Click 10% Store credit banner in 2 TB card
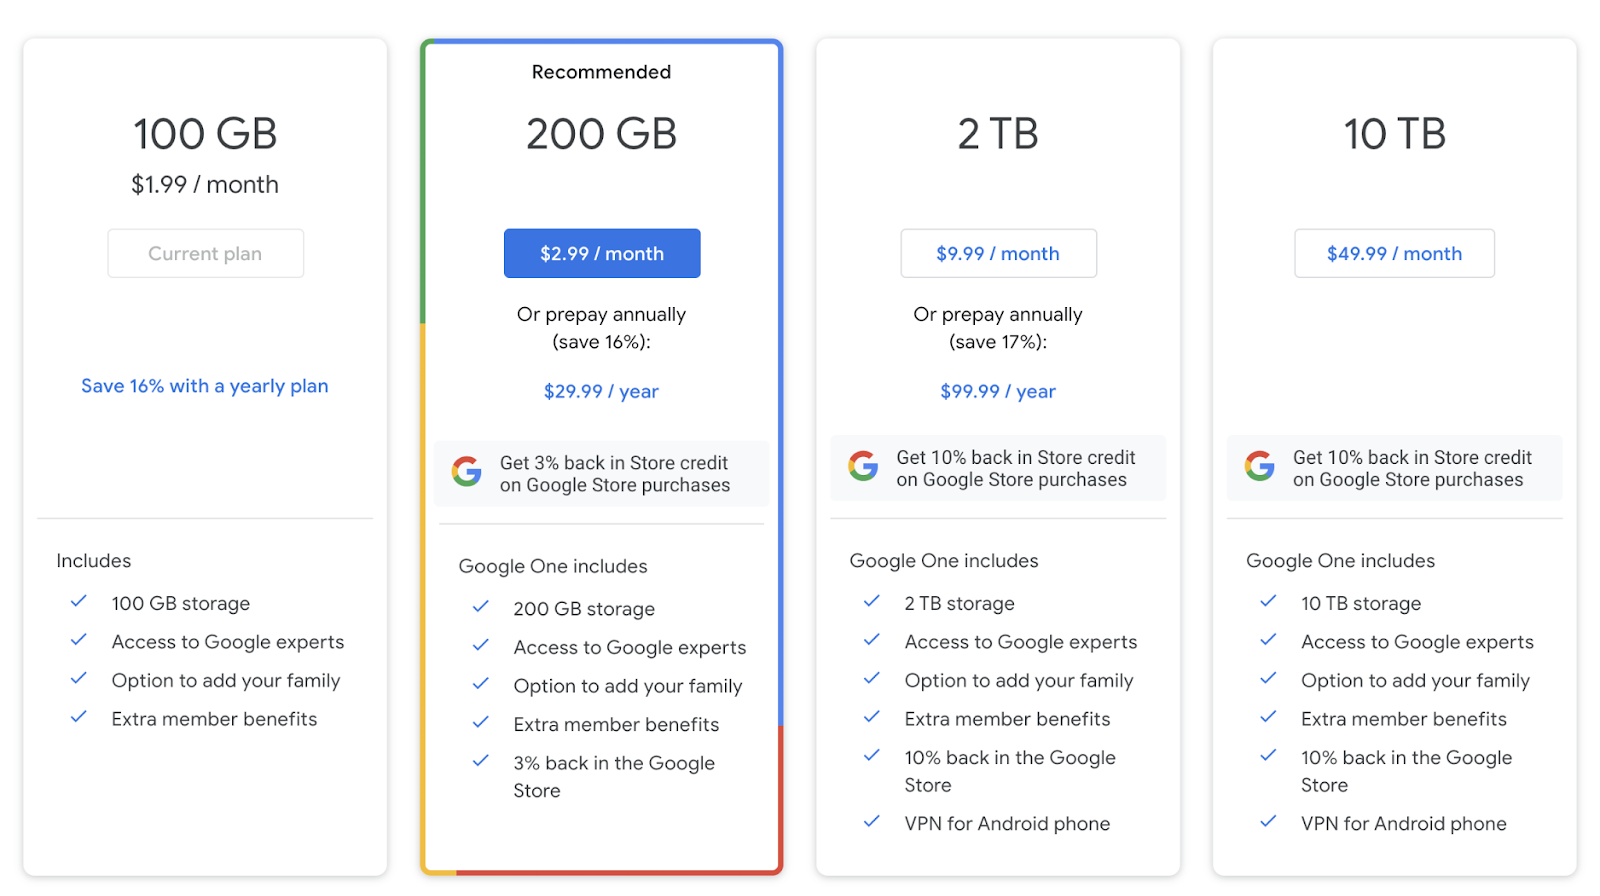 click(x=1015, y=468)
